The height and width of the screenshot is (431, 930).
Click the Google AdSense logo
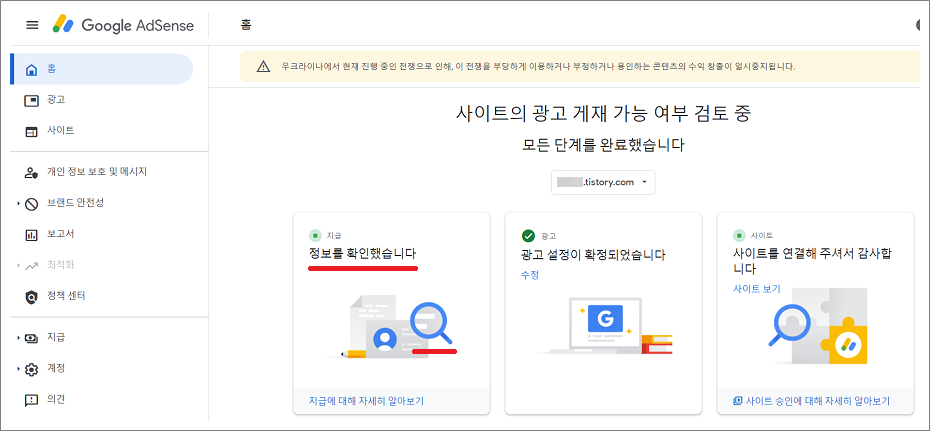point(123,25)
